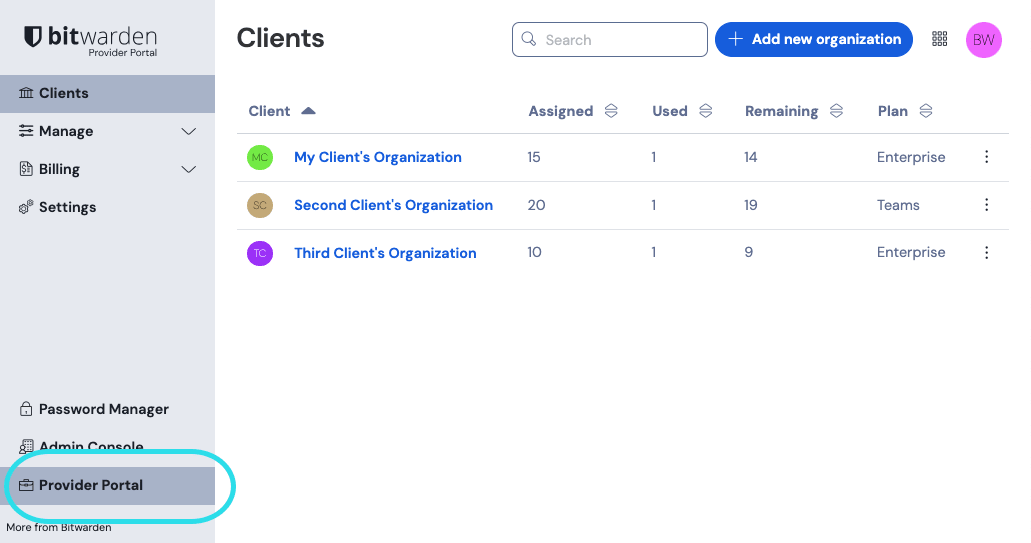Open Second Client's Organization link
1031x543 pixels.
(x=393, y=205)
